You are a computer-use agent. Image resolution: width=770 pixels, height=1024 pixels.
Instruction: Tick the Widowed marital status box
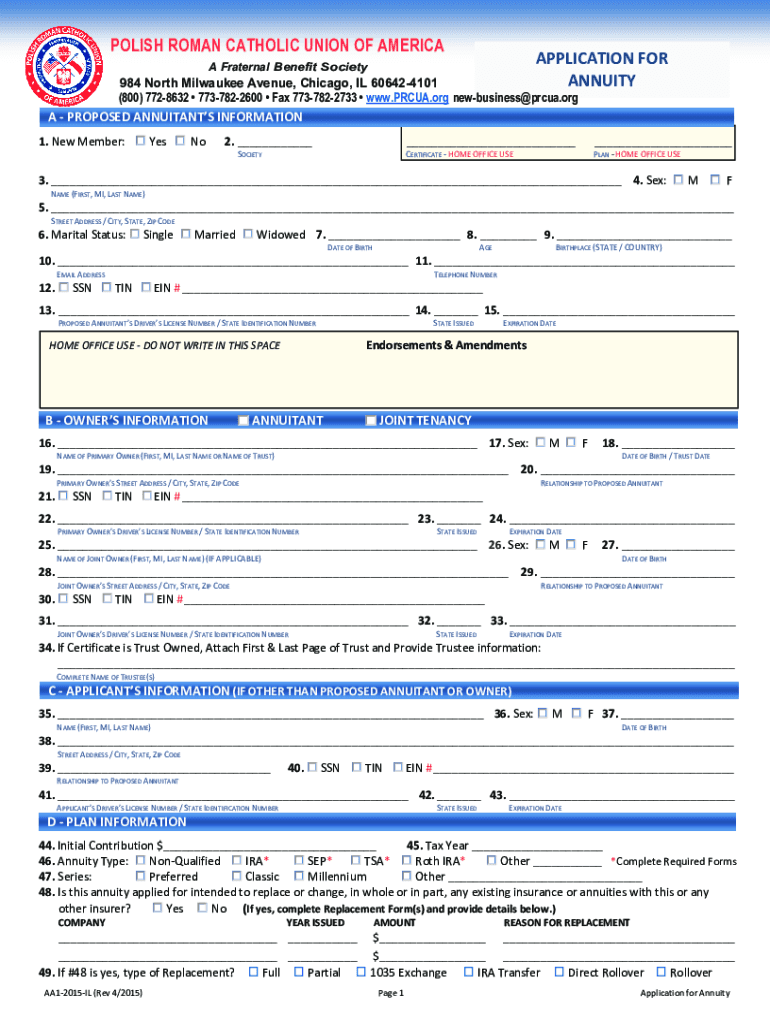coord(248,234)
